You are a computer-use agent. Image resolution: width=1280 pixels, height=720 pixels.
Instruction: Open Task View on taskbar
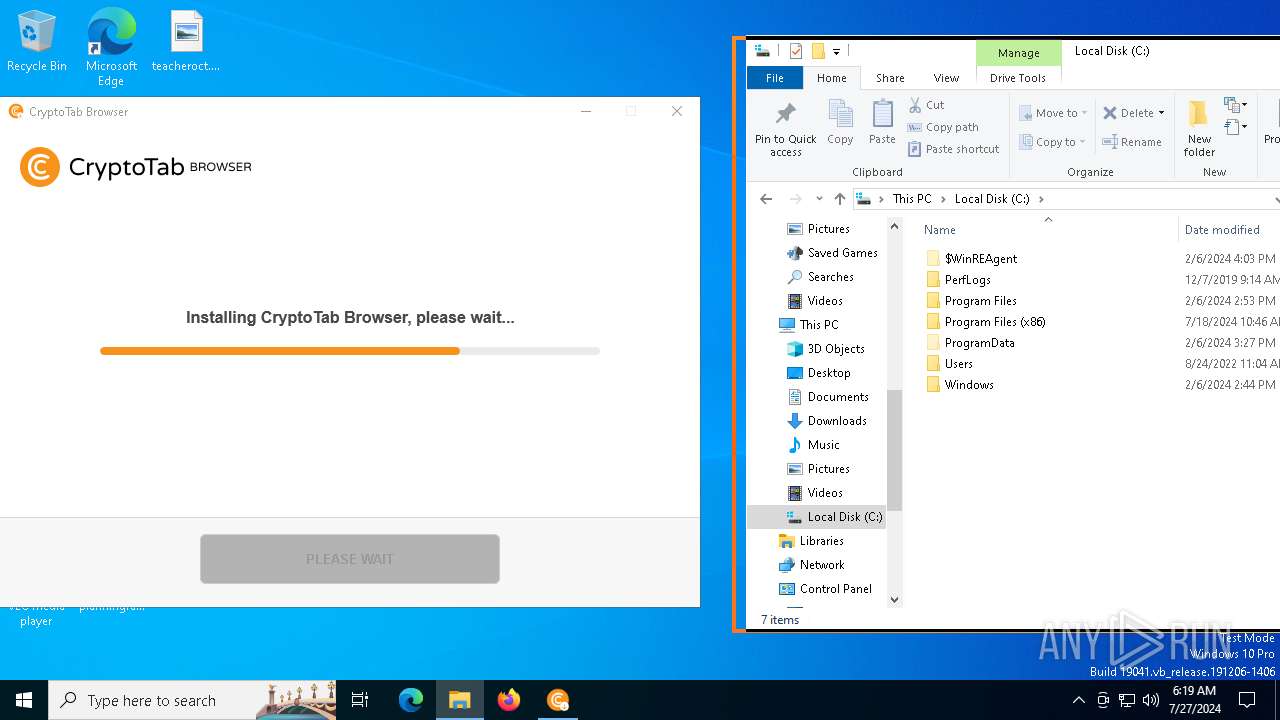[360, 700]
